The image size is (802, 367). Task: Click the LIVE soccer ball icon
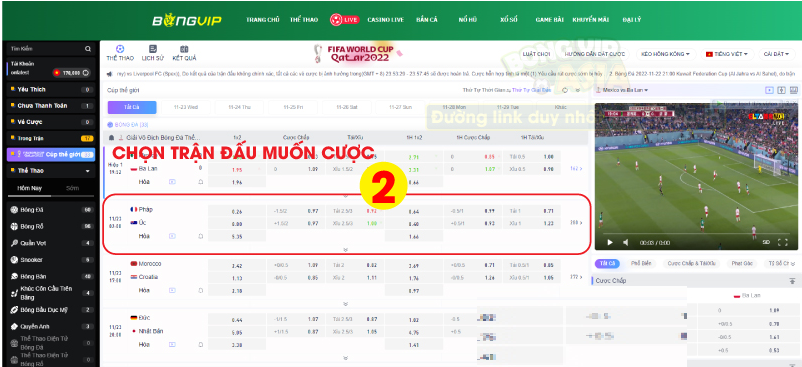336,19
